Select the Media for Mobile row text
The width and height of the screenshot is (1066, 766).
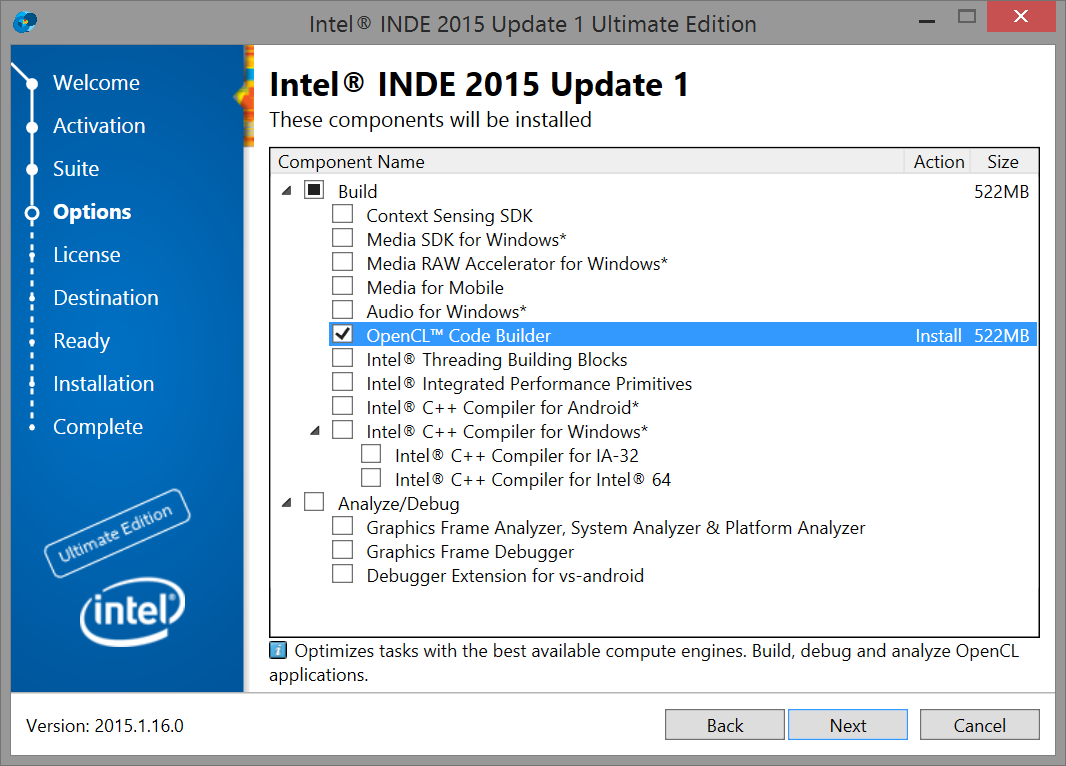(x=435, y=288)
